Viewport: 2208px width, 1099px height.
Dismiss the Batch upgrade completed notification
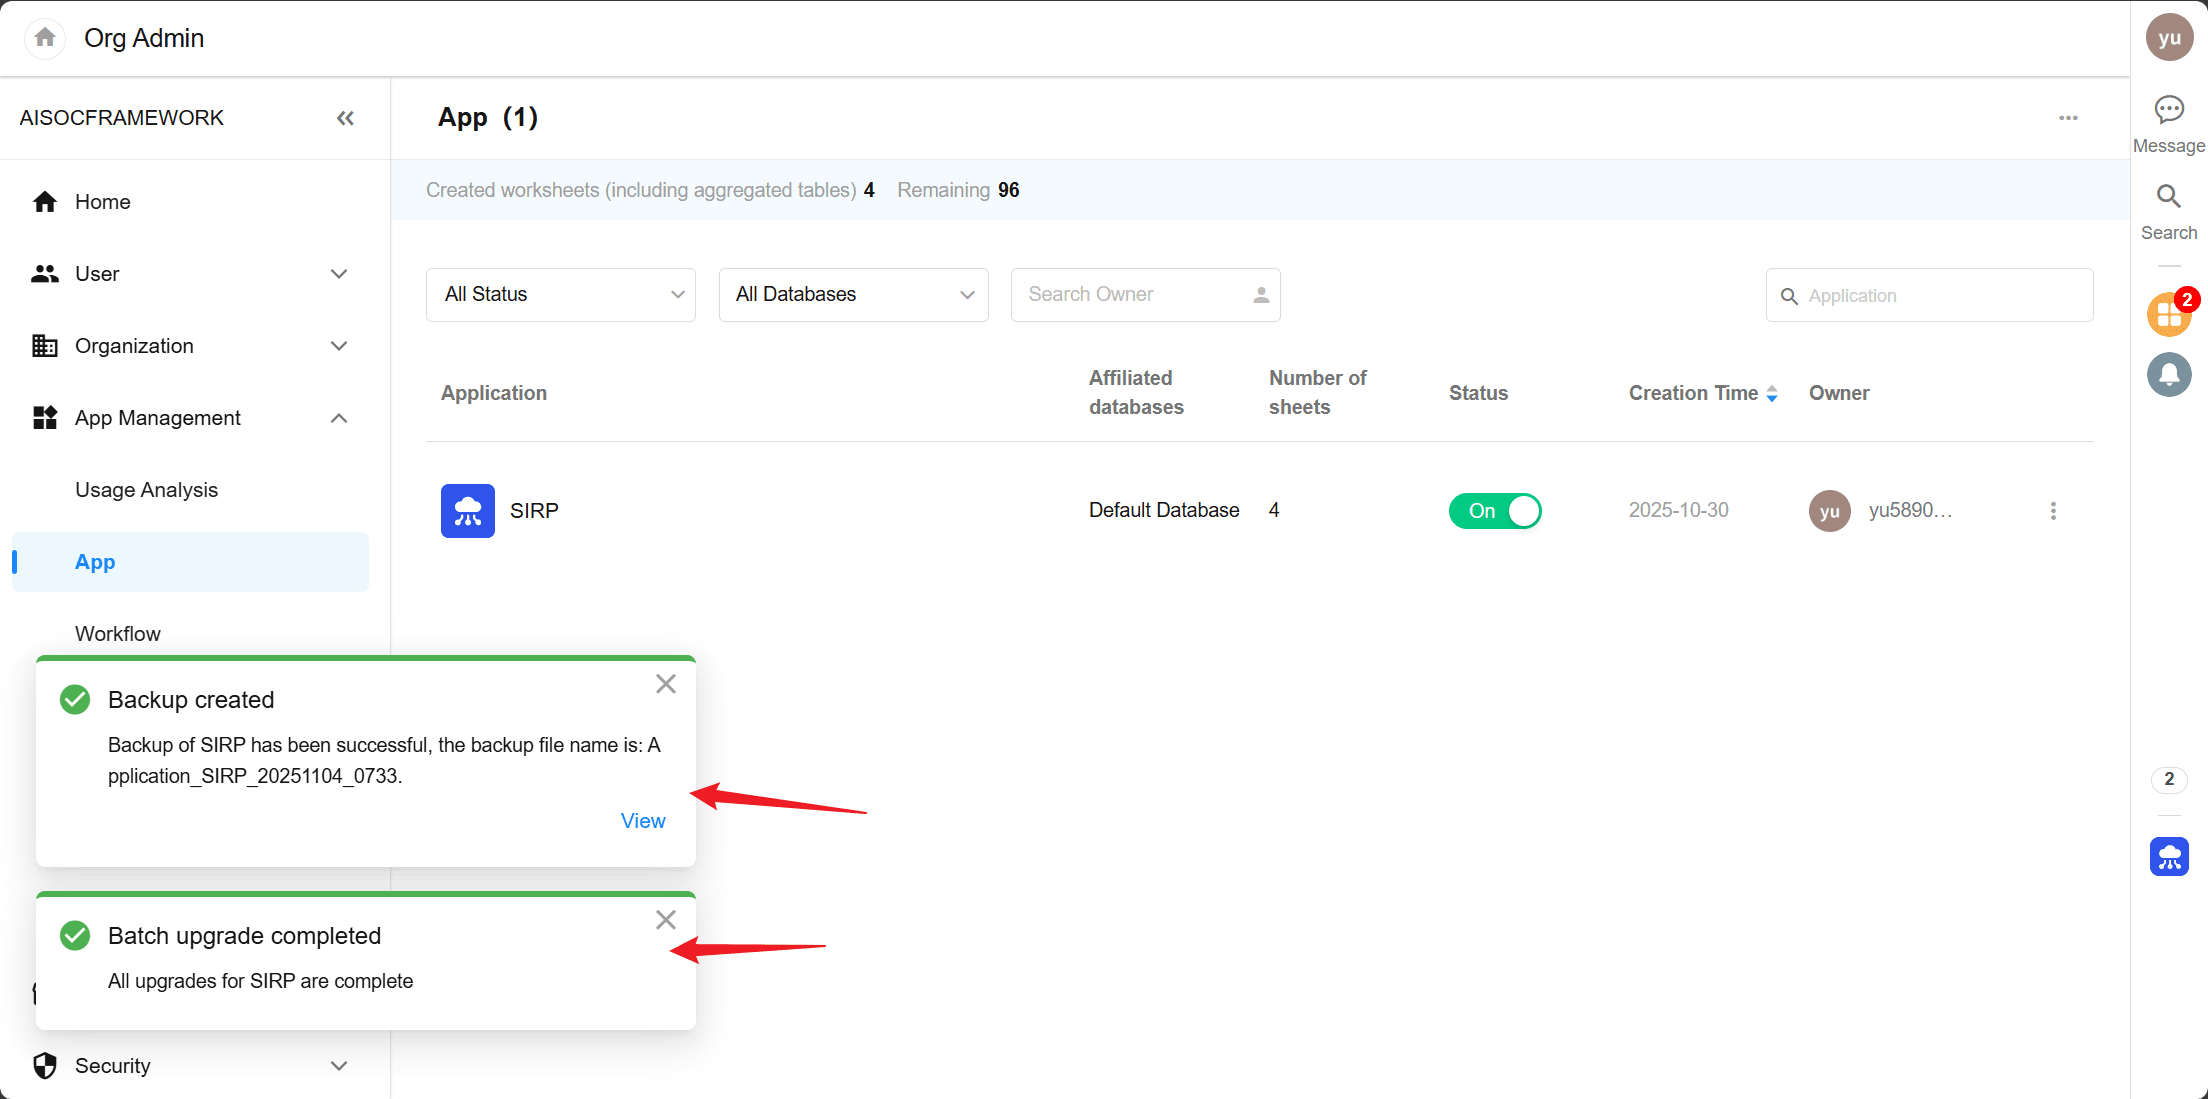pyautogui.click(x=666, y=920)
